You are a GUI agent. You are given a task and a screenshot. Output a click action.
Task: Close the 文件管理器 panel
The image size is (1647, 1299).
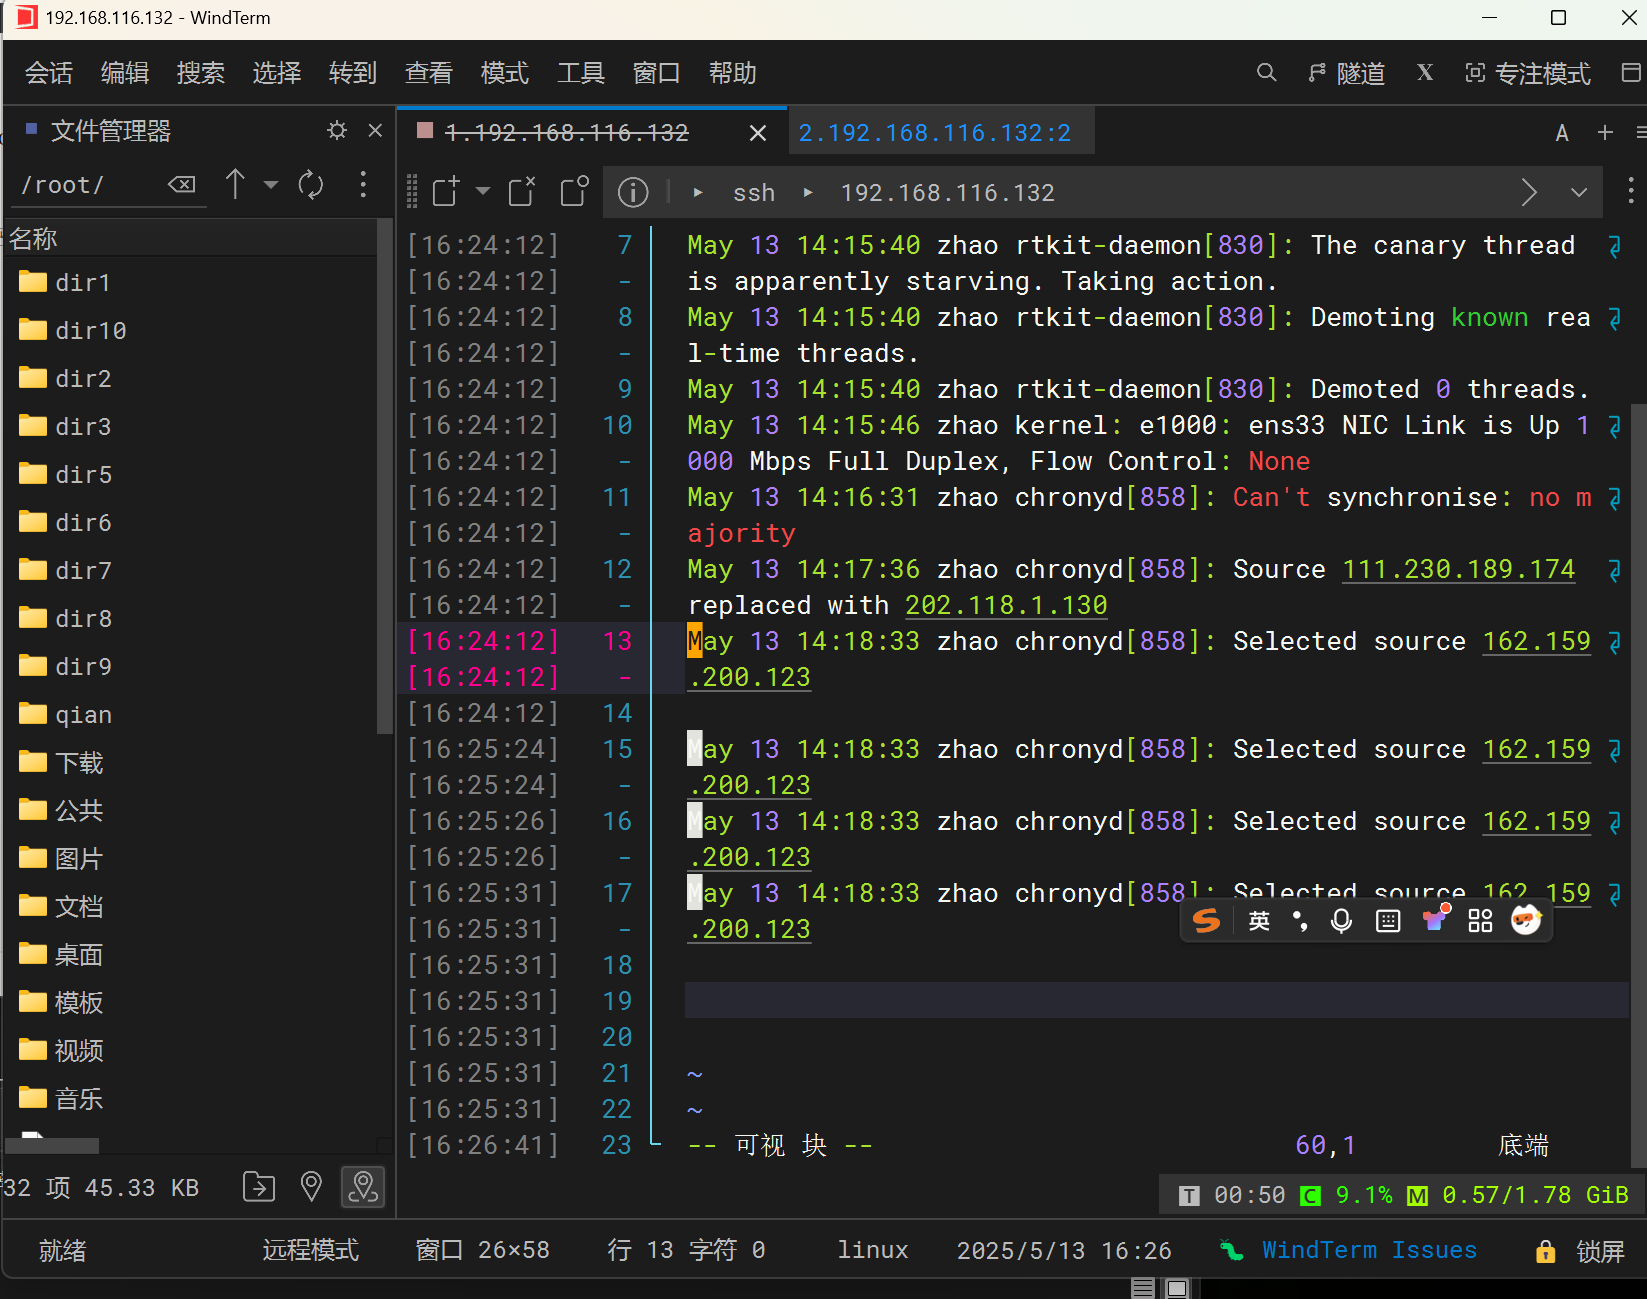pyautogui.click(x=375, y=130)
